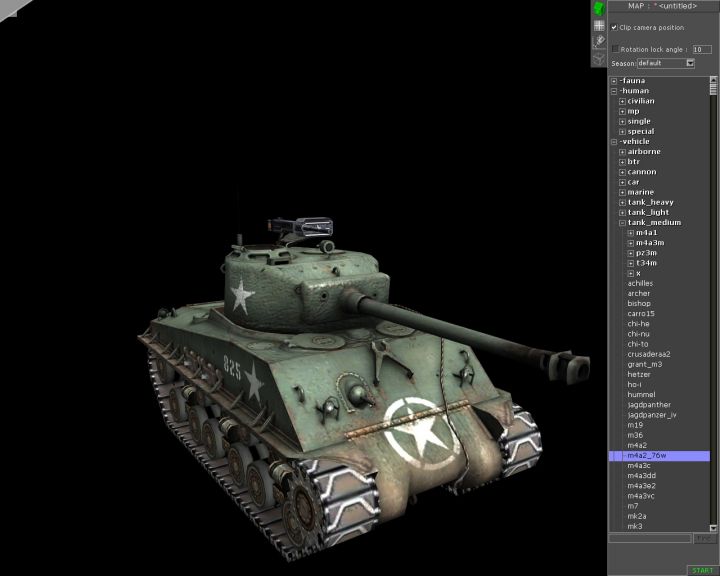Select the hetzer vehicle entry
This screenshot has height=576, width=720.
(639, 374)
